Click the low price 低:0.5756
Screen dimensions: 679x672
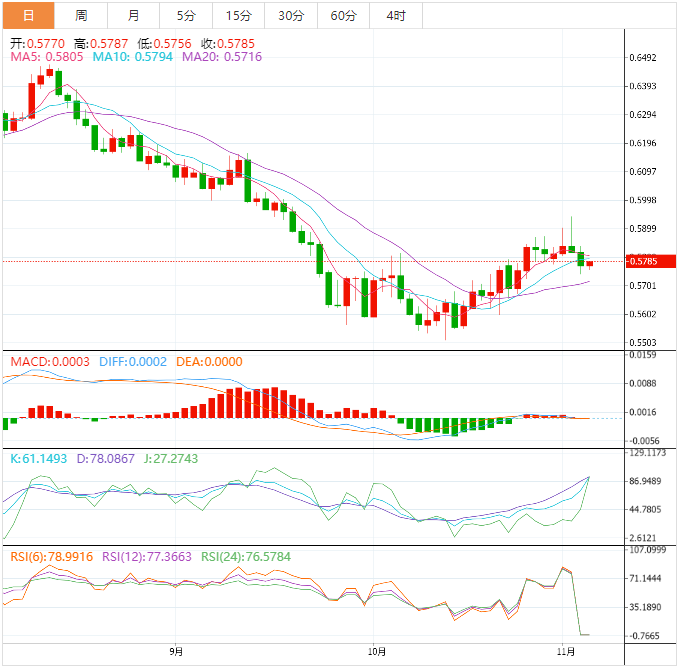(164, 44)
